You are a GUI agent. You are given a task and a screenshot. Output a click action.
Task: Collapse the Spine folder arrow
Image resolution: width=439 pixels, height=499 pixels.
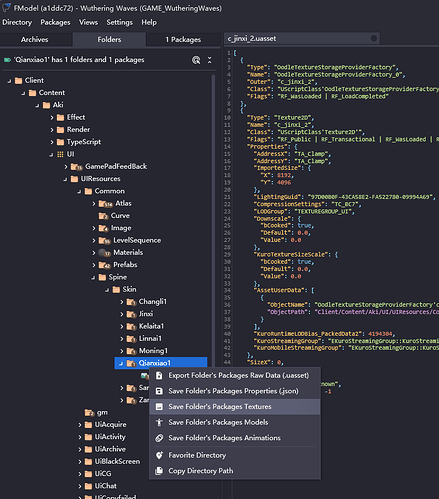click(x=93, y=278)
